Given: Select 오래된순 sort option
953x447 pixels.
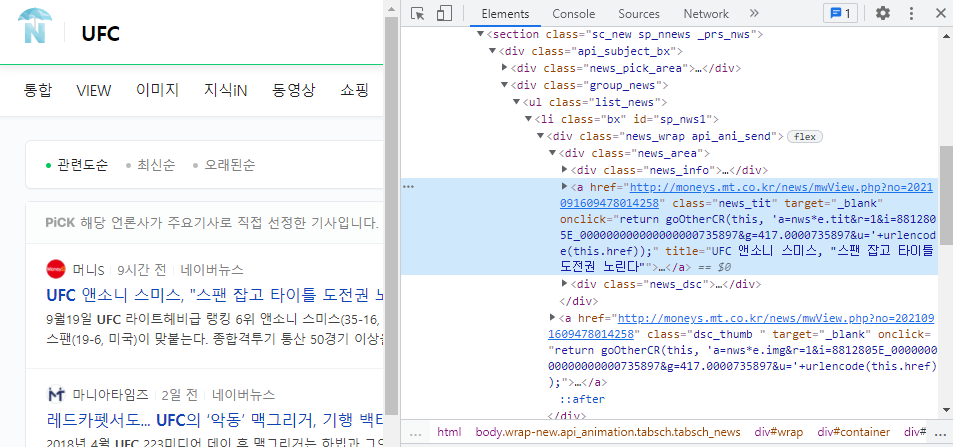Looking at the screenshot, I should (x=230, y=165).
